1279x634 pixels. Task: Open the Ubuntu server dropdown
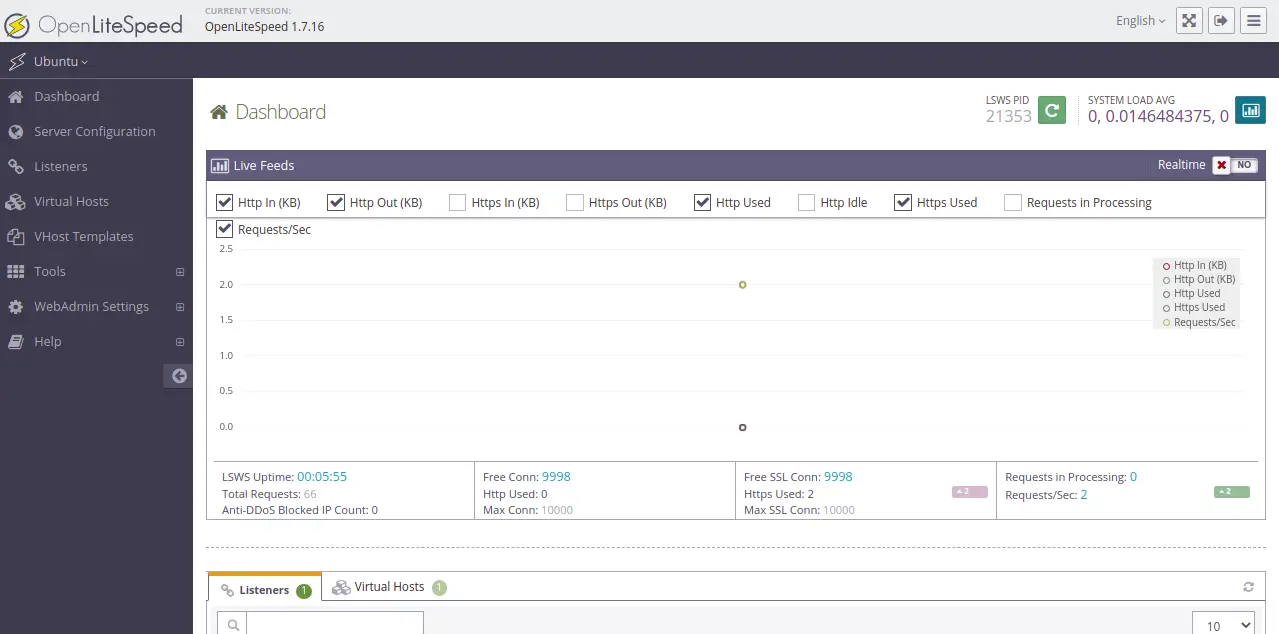point(61,62)
